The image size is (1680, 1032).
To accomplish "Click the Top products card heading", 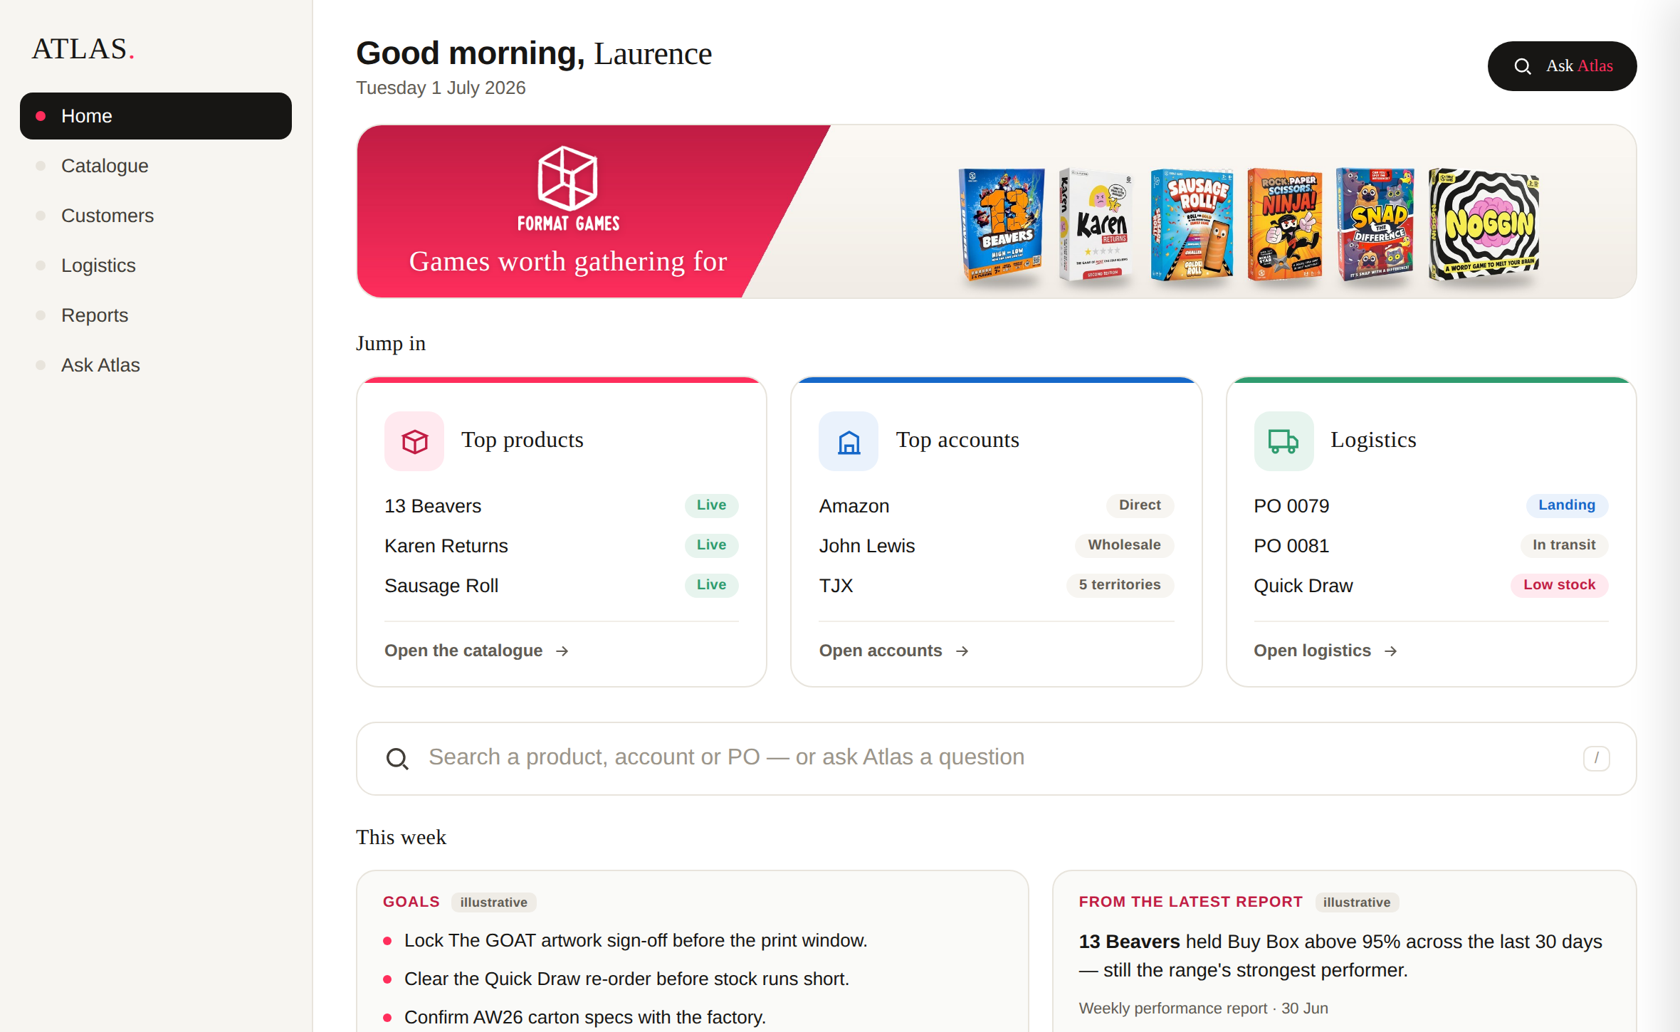I will [522, 440].
